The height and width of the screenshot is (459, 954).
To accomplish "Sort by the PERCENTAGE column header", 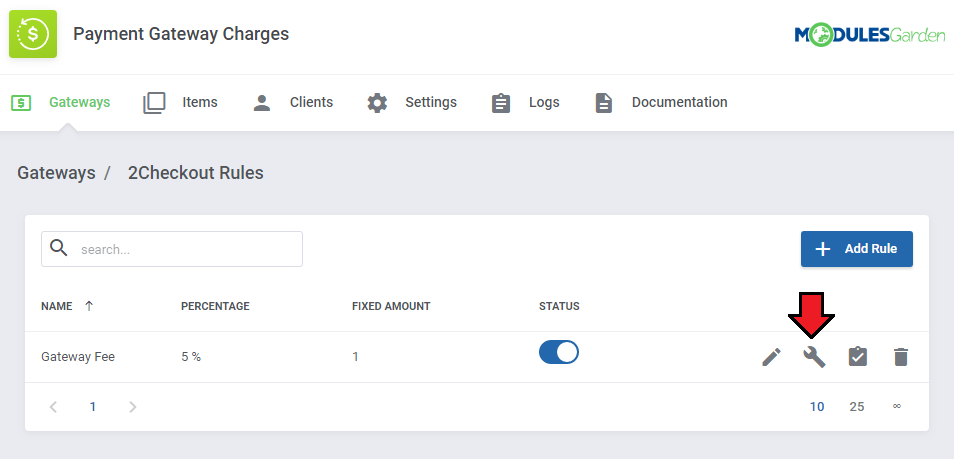I will (x=215, y=306).
